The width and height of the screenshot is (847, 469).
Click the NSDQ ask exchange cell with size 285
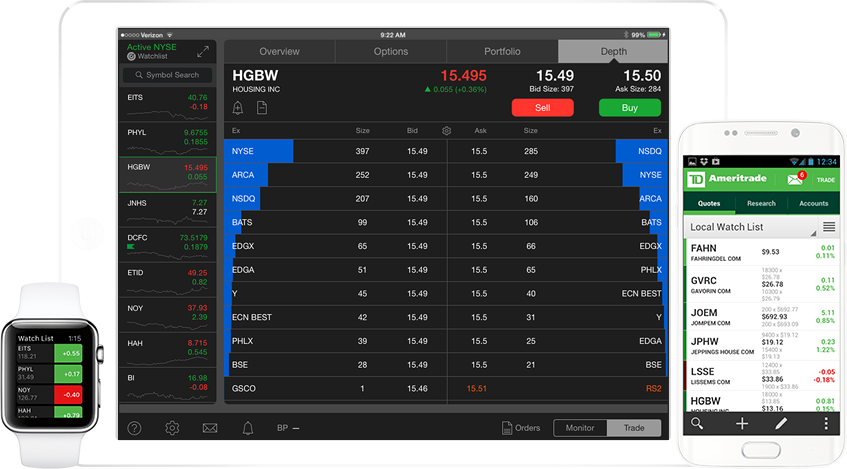tap(642, 151)
